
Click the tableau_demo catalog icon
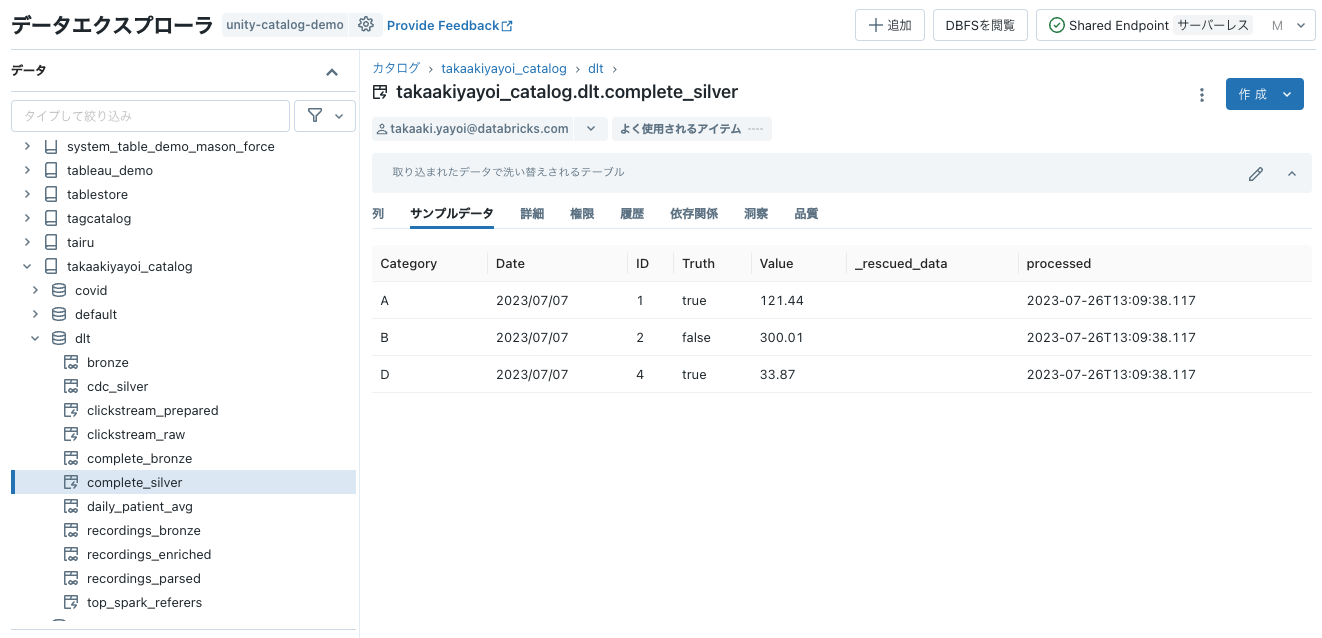click(x=51, y=169)
